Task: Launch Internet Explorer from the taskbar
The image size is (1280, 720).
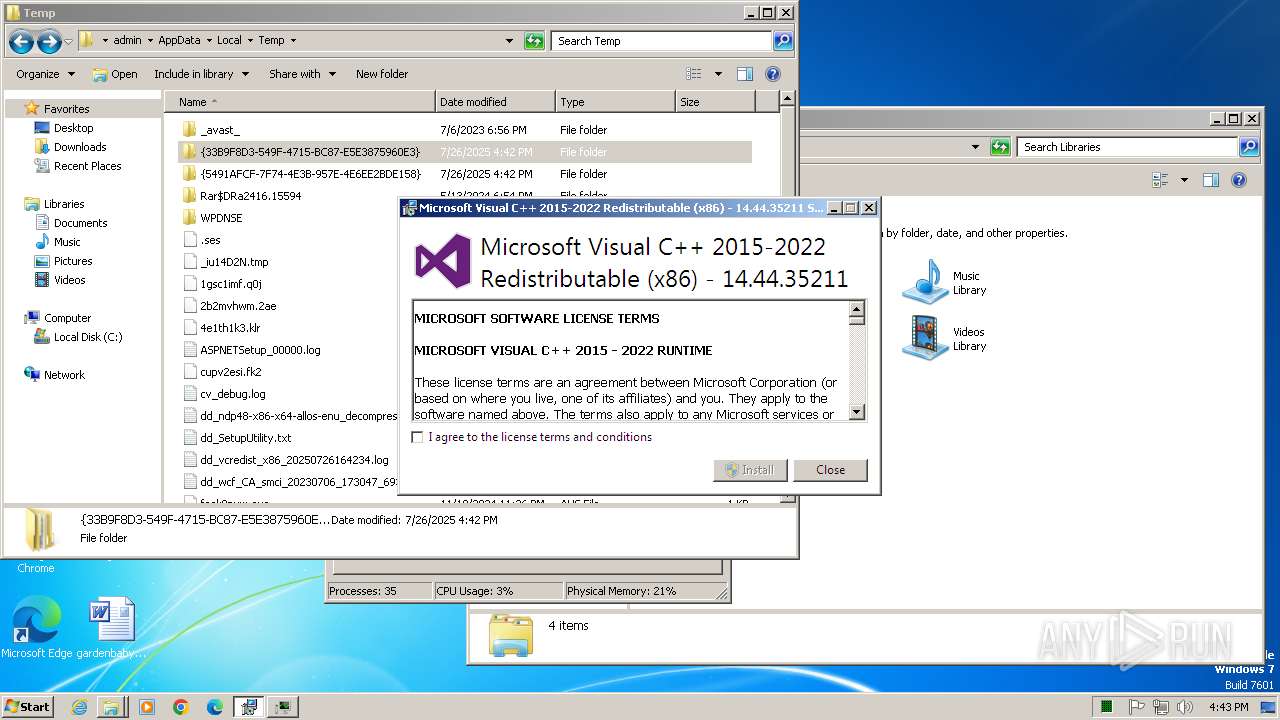Action: pyautogui.click(x=79, y=707)
